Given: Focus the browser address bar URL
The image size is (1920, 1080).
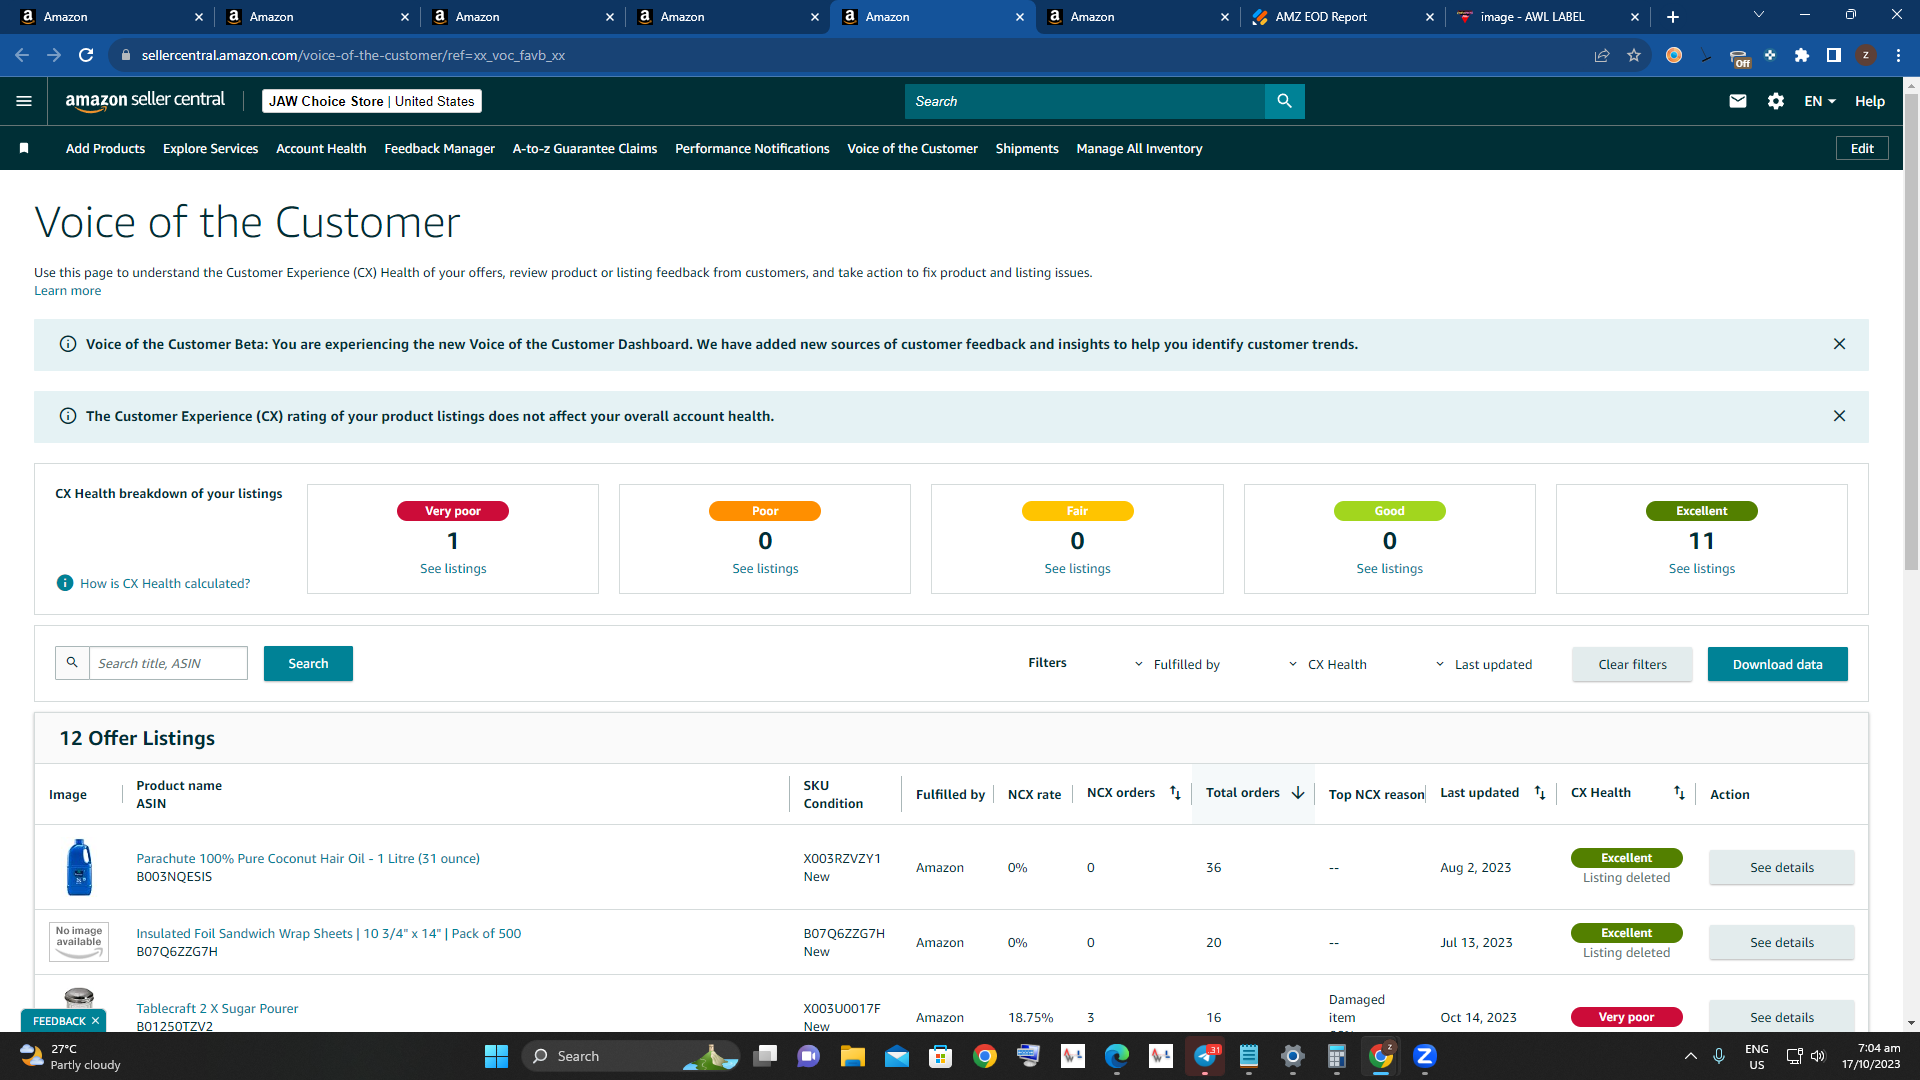Looking at the screenshot, I should coord(353,55).
